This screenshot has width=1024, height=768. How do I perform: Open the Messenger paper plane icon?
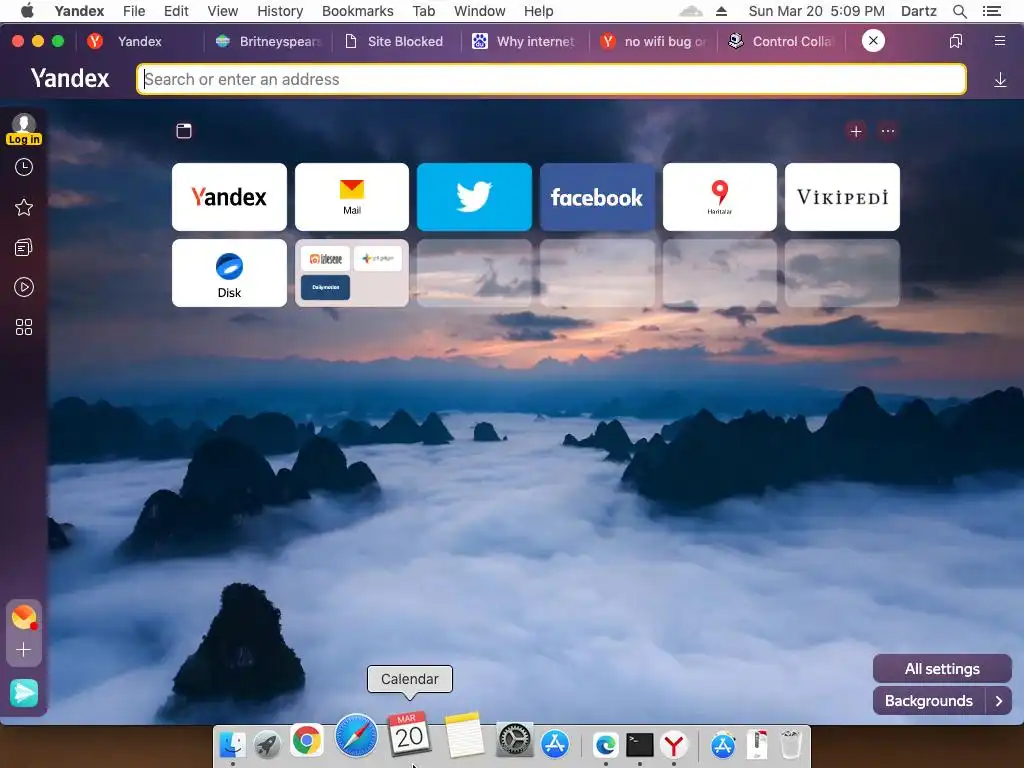click(24, 693)
